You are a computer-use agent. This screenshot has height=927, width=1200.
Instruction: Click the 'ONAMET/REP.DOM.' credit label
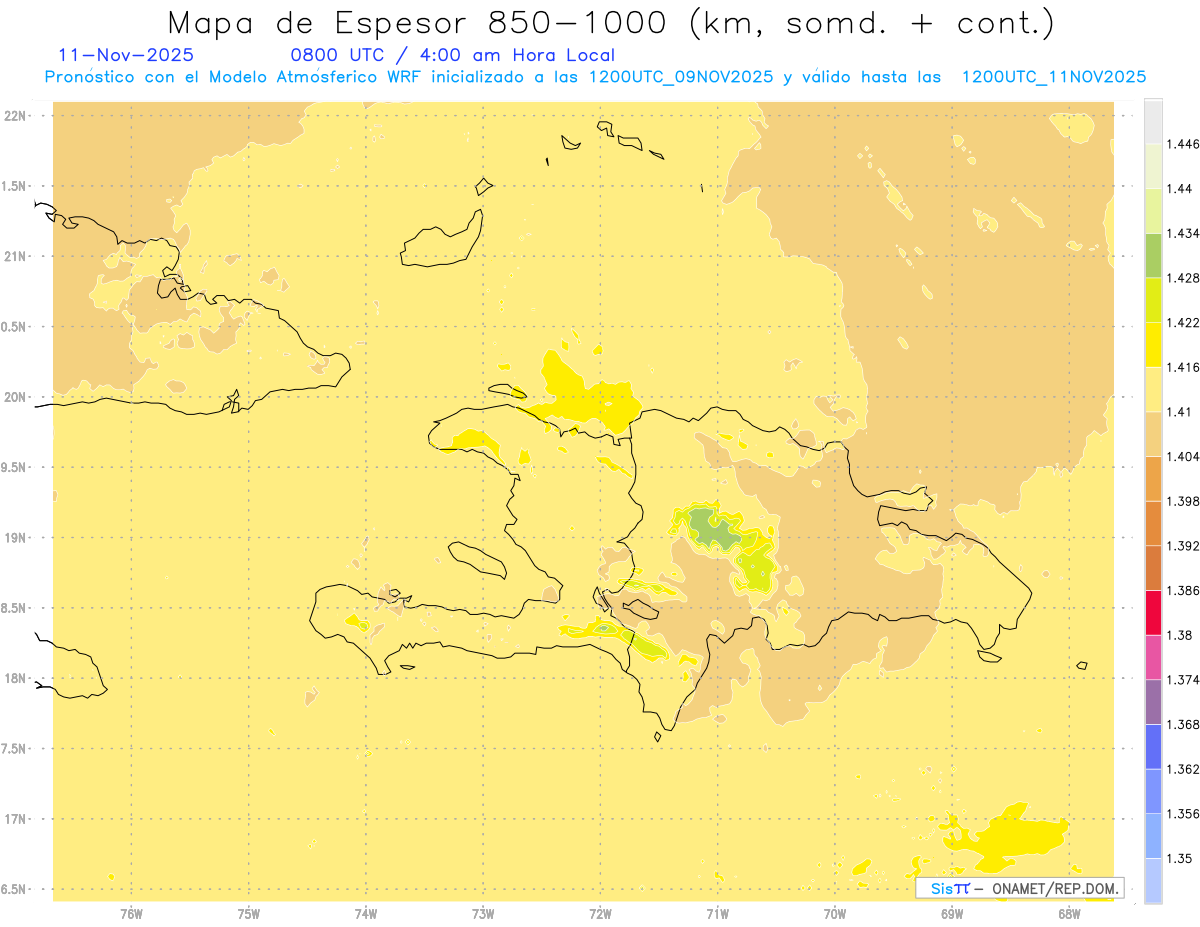1054,888
